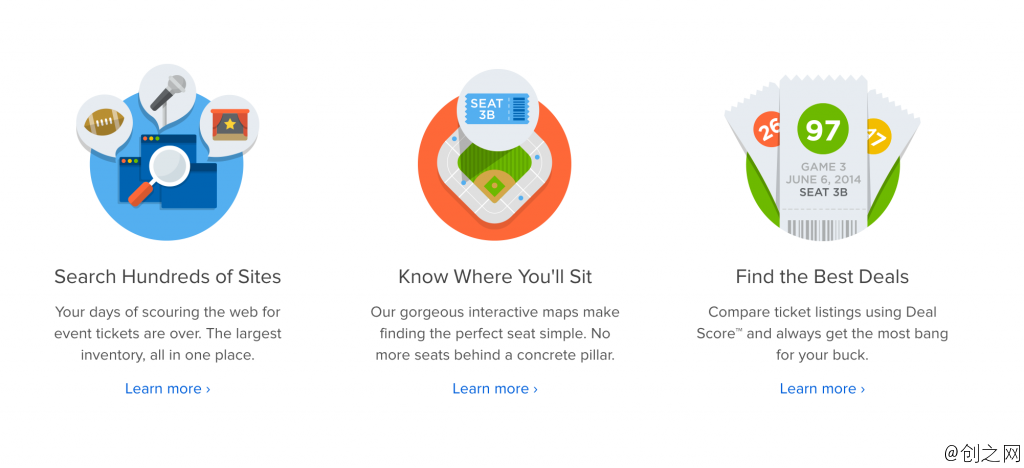Click the yellow score badge on right ticket

(878, 136)
